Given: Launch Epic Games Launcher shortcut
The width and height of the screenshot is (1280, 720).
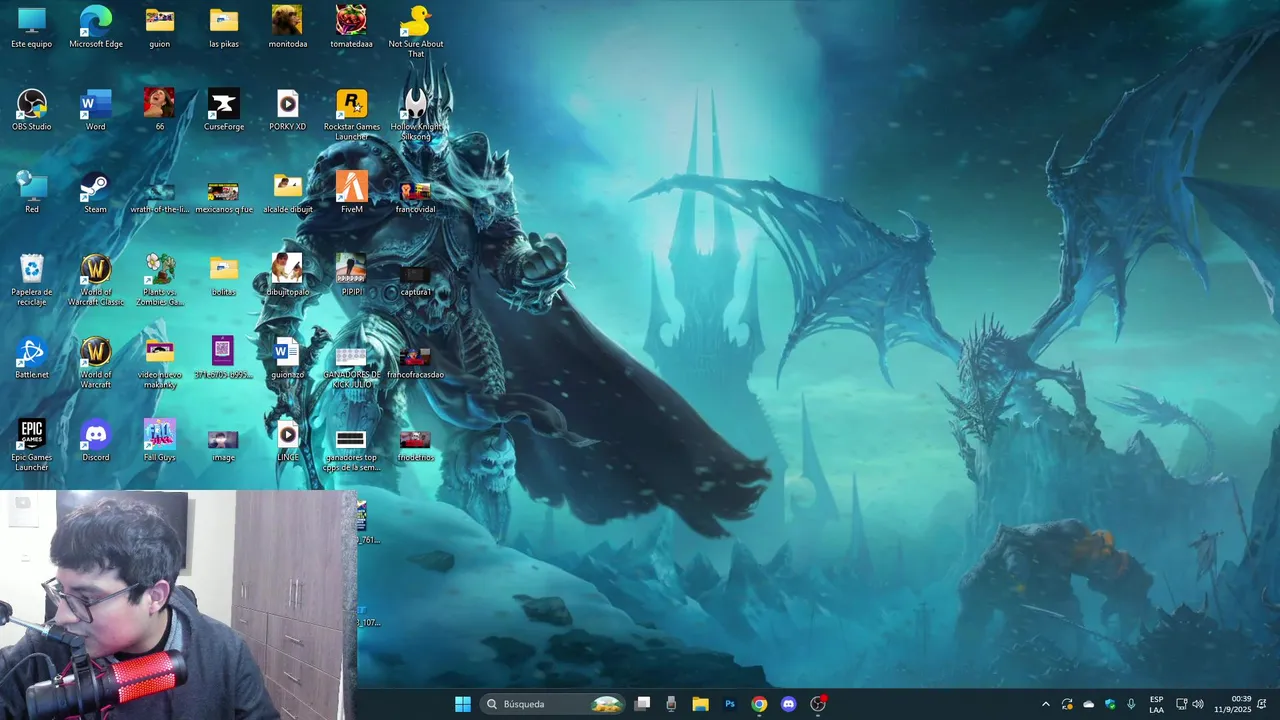Looking at the screenshot, I should (x=32, y=445).
